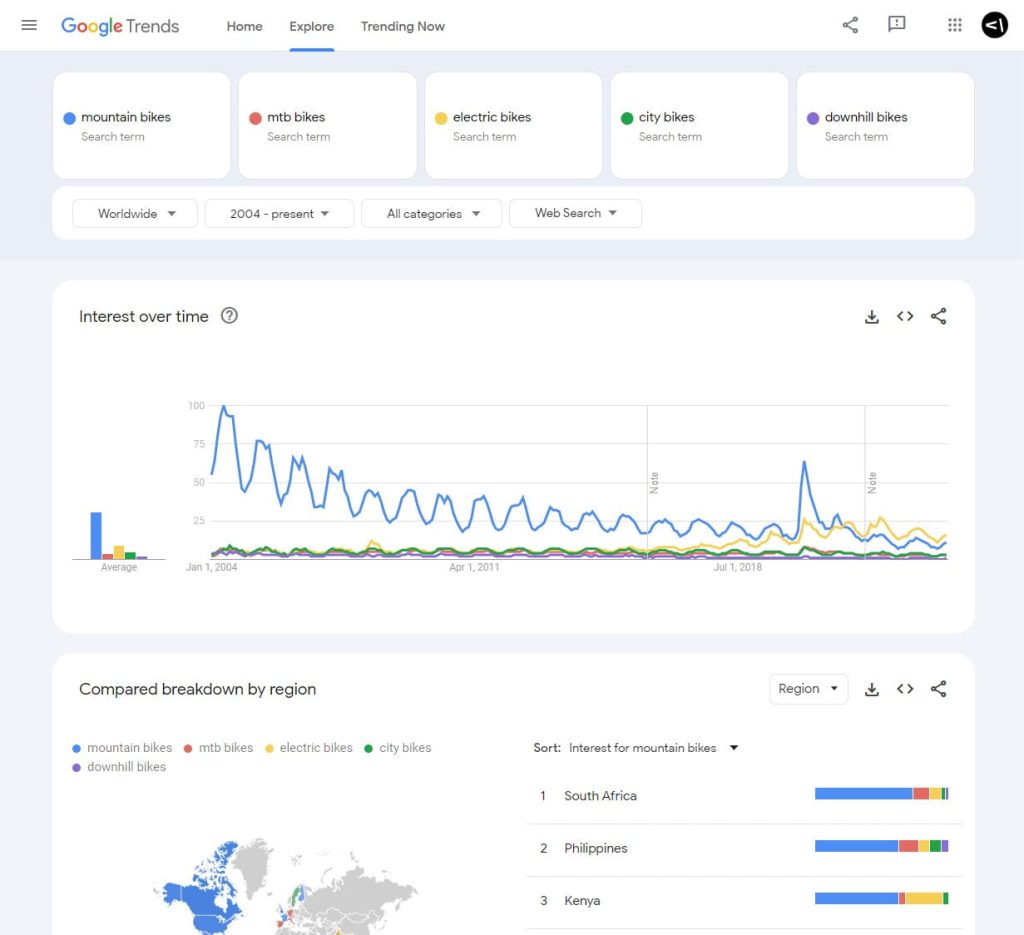
Task: Toggle the electric bikes legend entry
Action: 312,747
